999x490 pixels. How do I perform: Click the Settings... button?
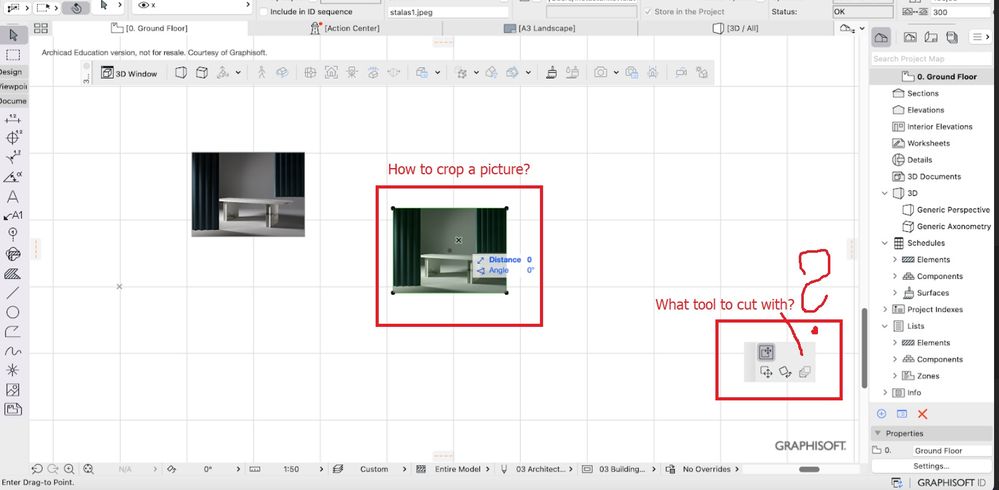click(931, 466)
